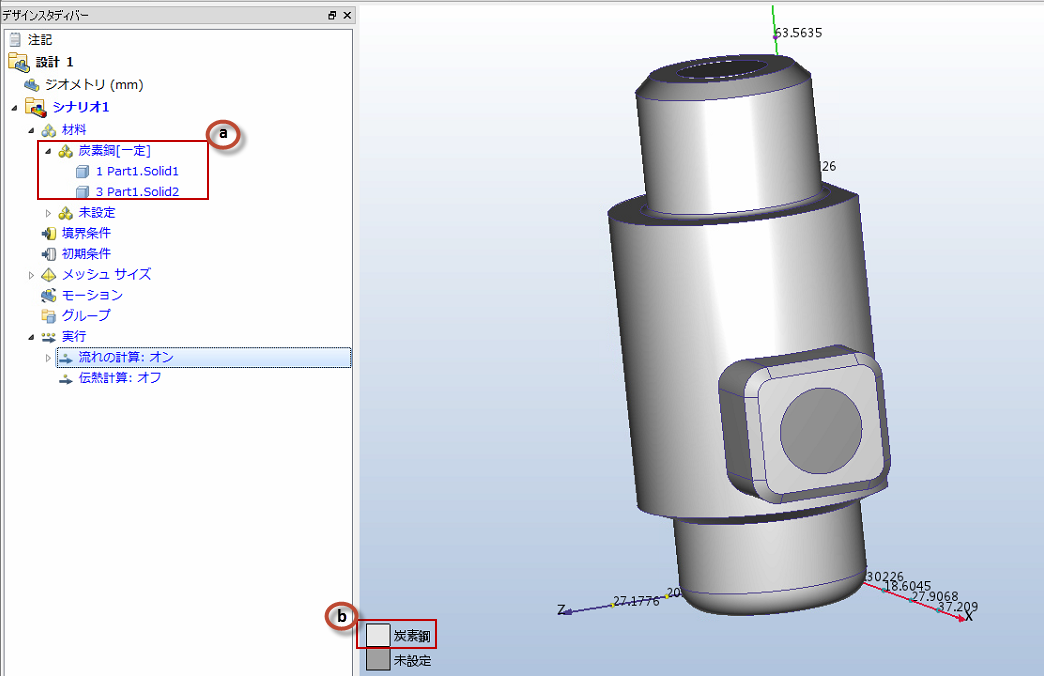Screen dimensions: 1044x676
Task: Open 境界条件 boundary conditions
Action: click(87, 233)
